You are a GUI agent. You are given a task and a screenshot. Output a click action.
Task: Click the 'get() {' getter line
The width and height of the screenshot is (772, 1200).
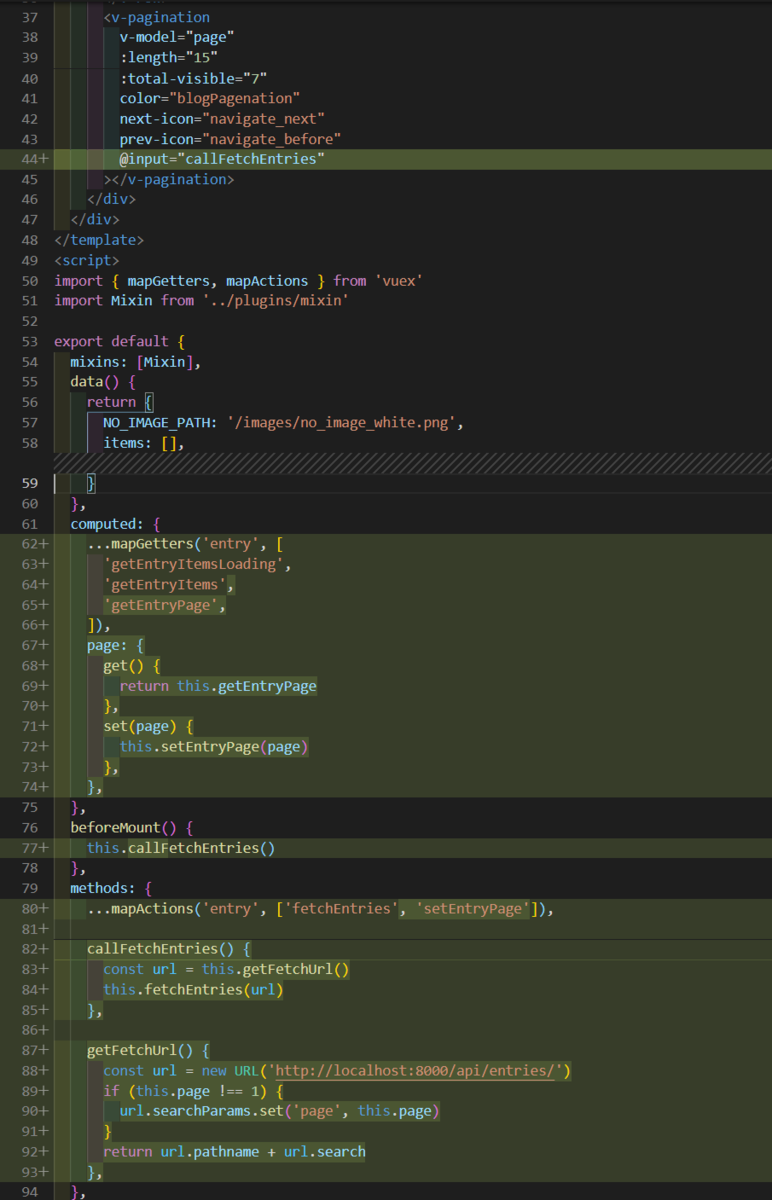coord(132,666)
